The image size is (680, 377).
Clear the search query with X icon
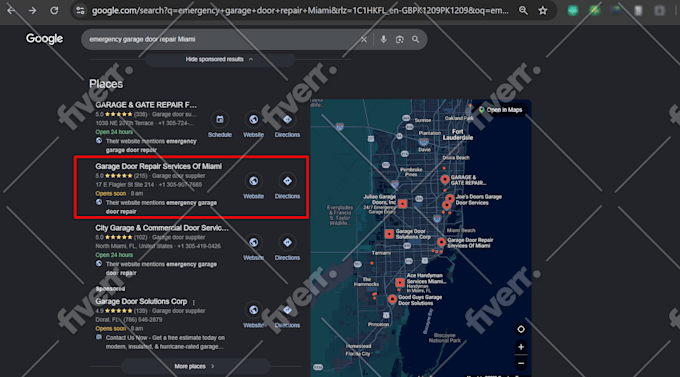(364, 39)
